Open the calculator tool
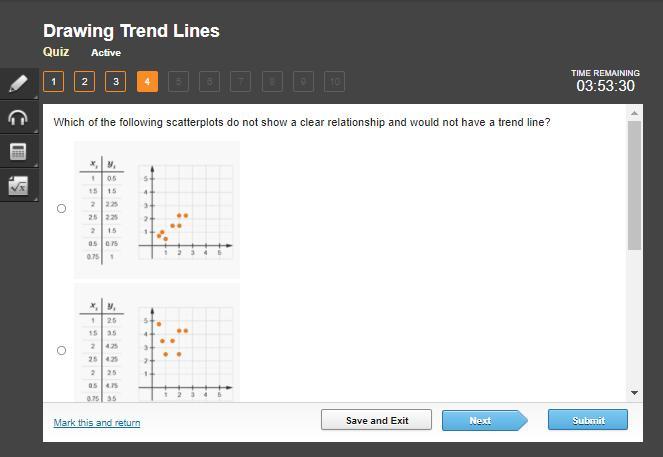 pyautogui.click(x=18, y=151)
